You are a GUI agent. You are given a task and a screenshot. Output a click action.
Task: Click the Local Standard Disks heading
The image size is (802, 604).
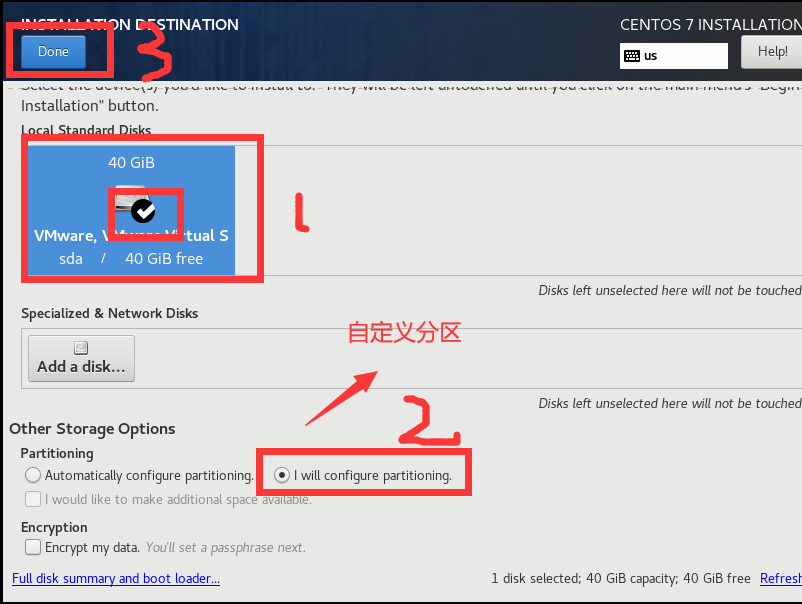pos(86,130)
